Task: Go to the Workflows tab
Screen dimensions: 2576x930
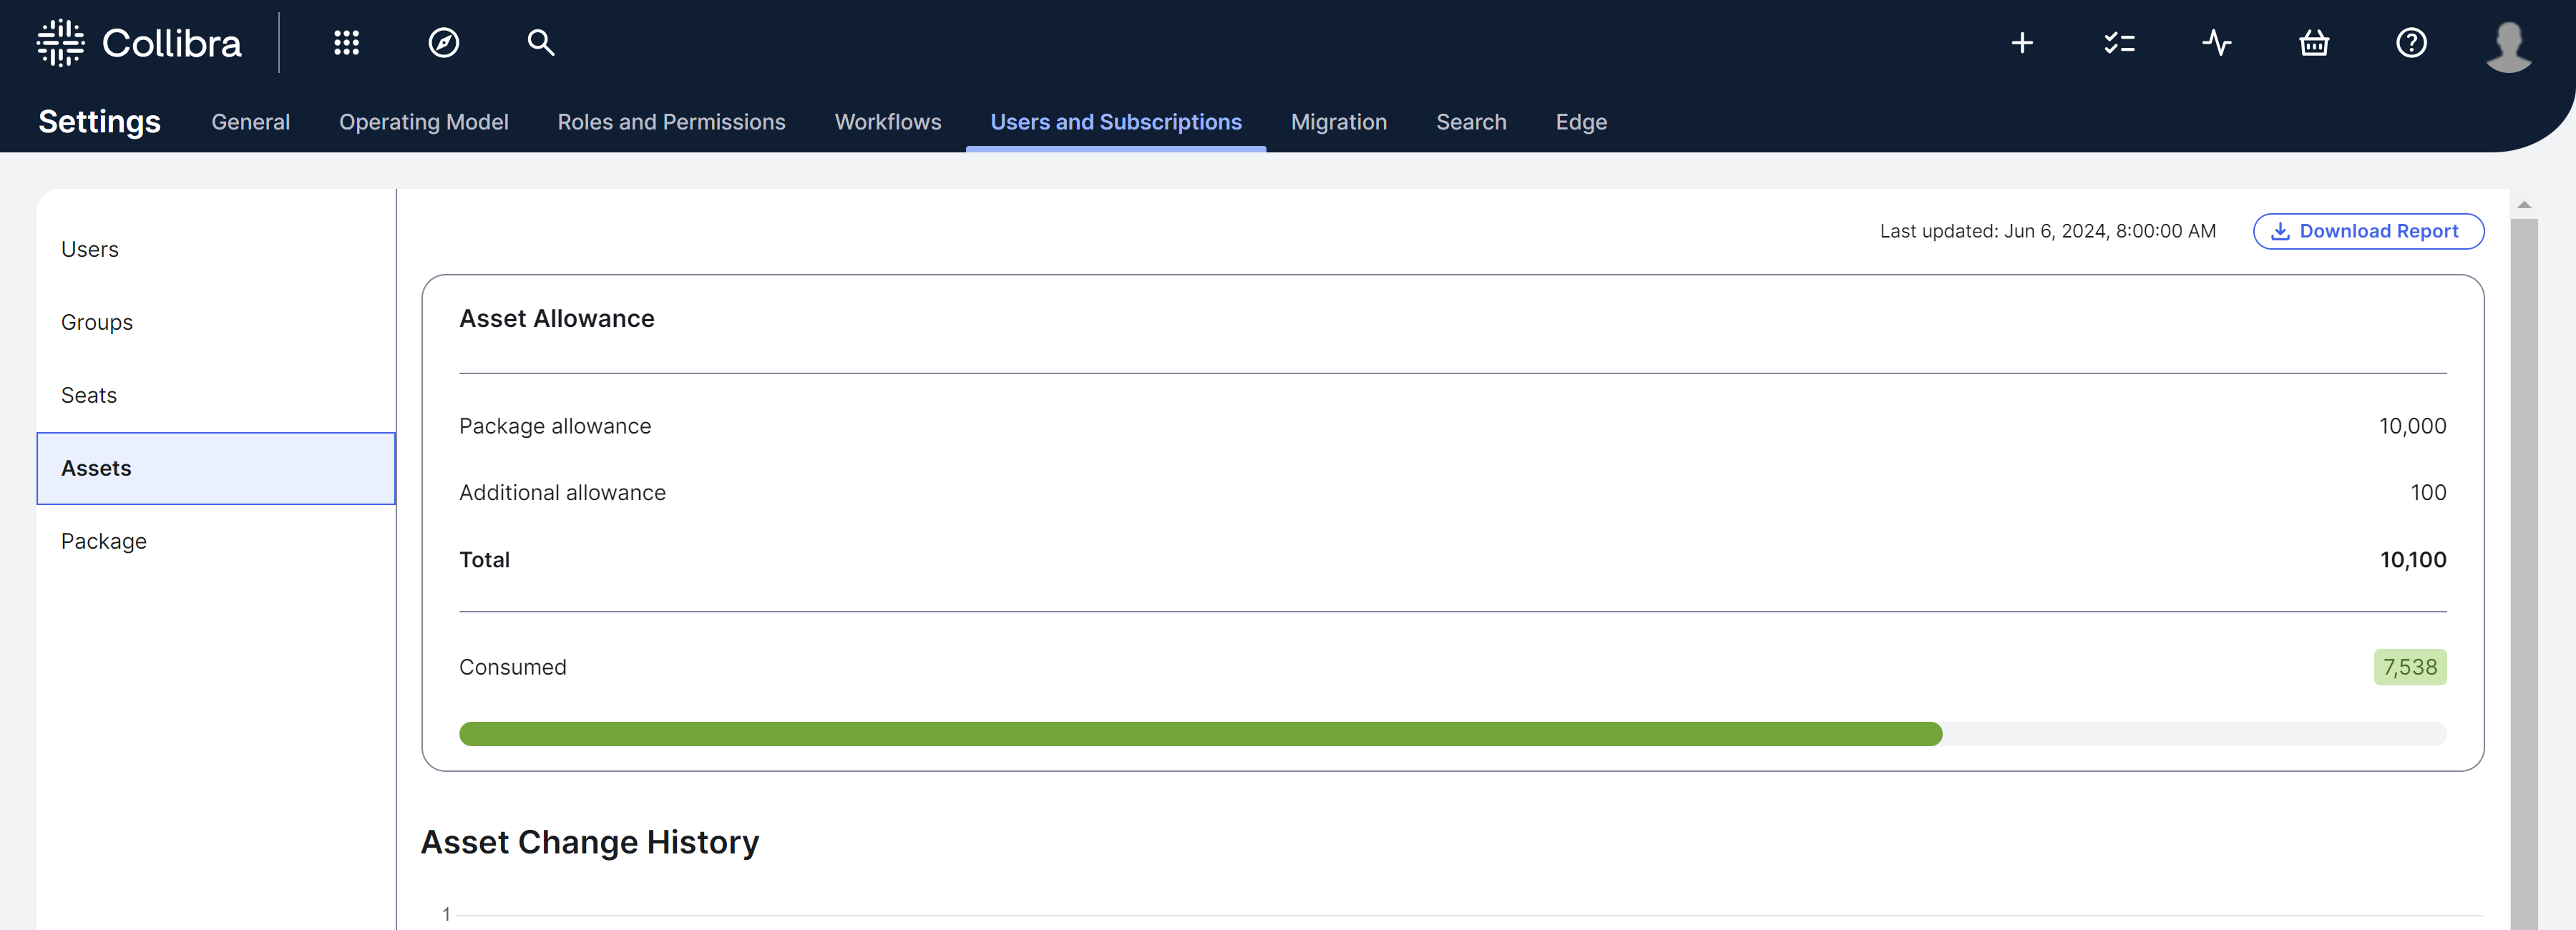Action: pos(887,122)
